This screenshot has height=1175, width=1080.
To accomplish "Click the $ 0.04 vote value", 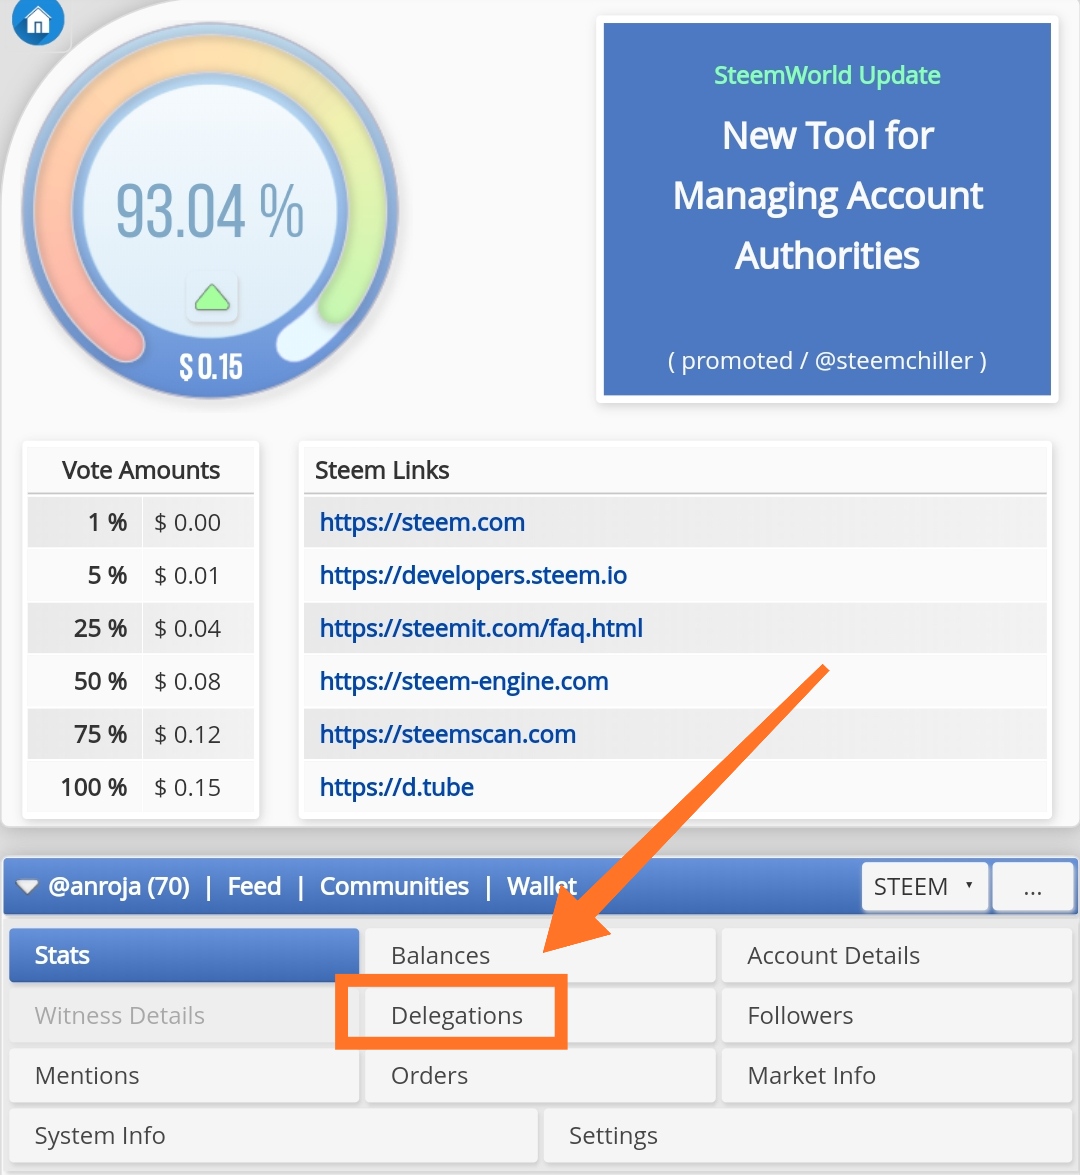I will [187, 628].
